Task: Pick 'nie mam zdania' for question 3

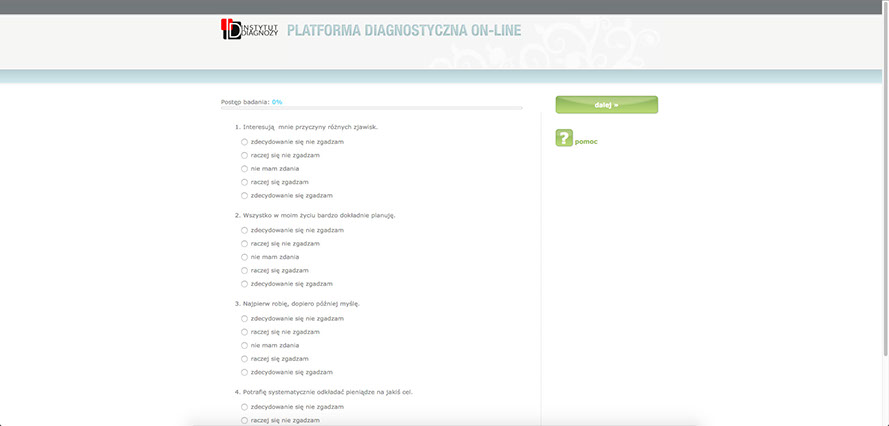Action: [244, 345]
